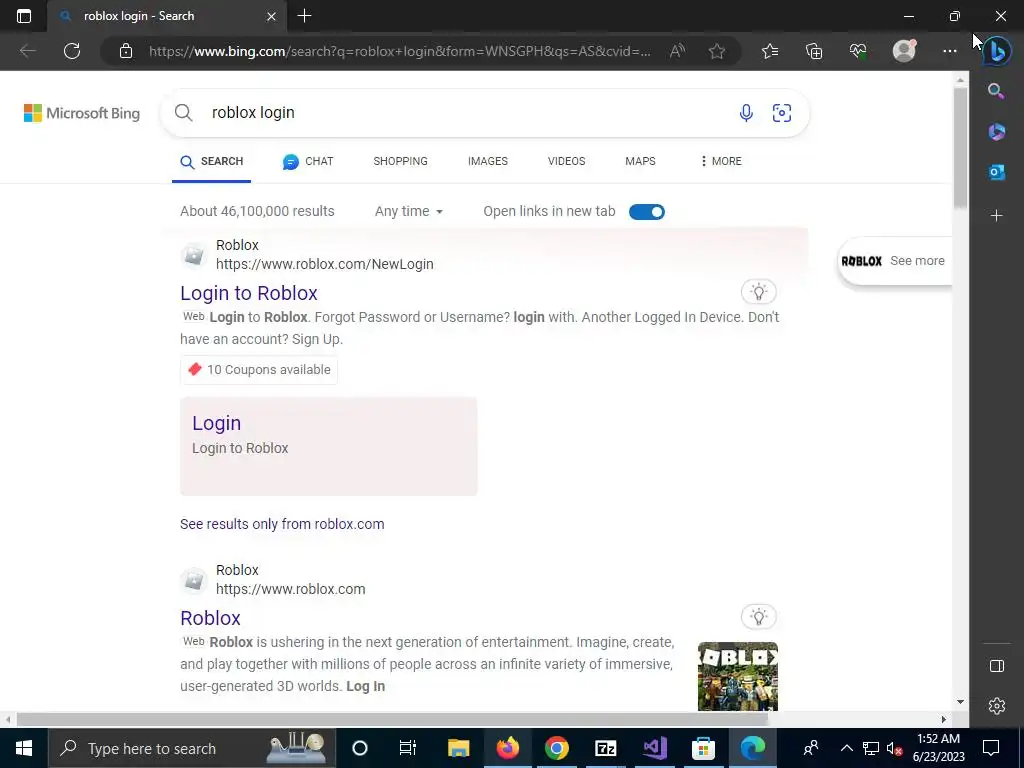The image size is (1024, 768).
Task: Expand the MORE menu
Action: (x=721, y=161)
